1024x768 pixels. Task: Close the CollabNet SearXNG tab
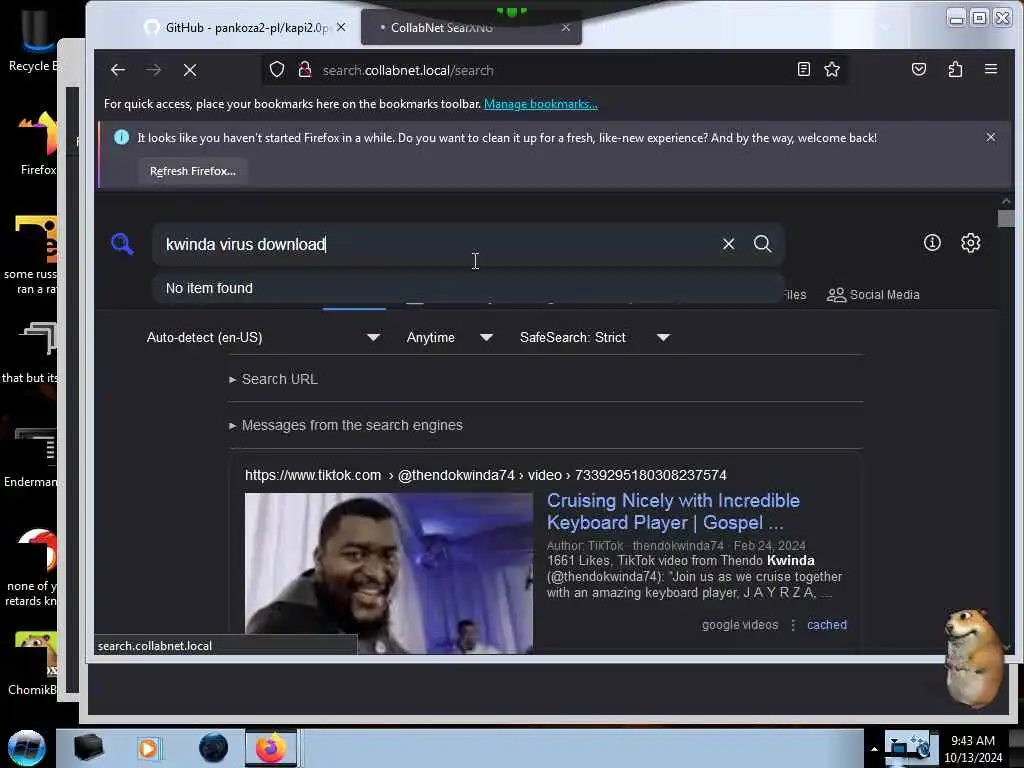(566, 27)
